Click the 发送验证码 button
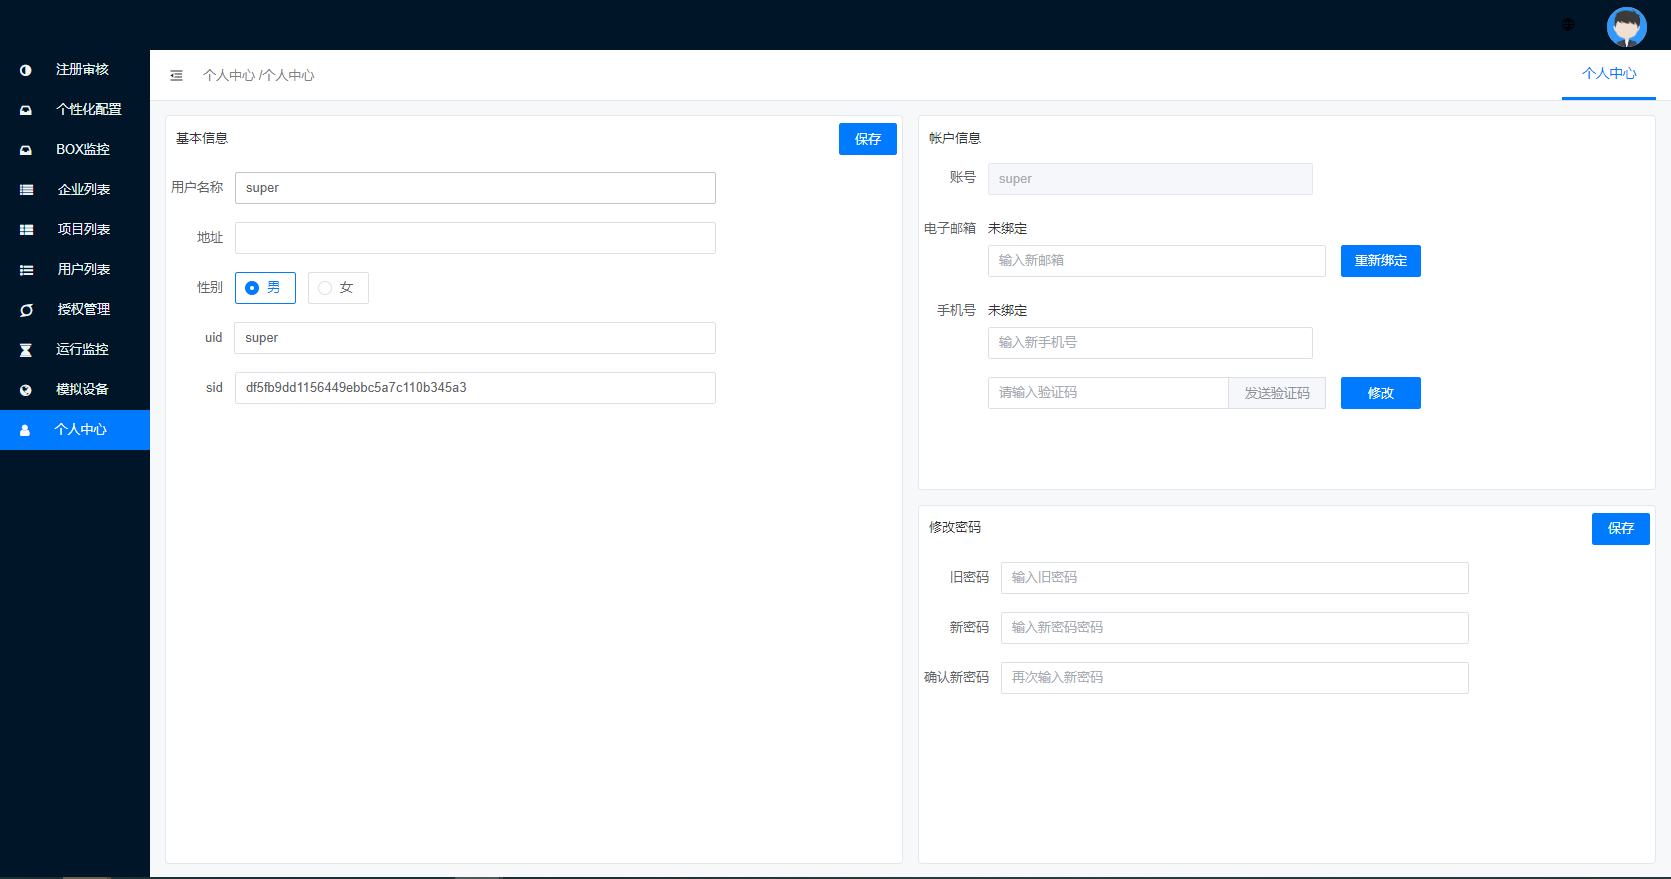 click(x=1276, y=393)
